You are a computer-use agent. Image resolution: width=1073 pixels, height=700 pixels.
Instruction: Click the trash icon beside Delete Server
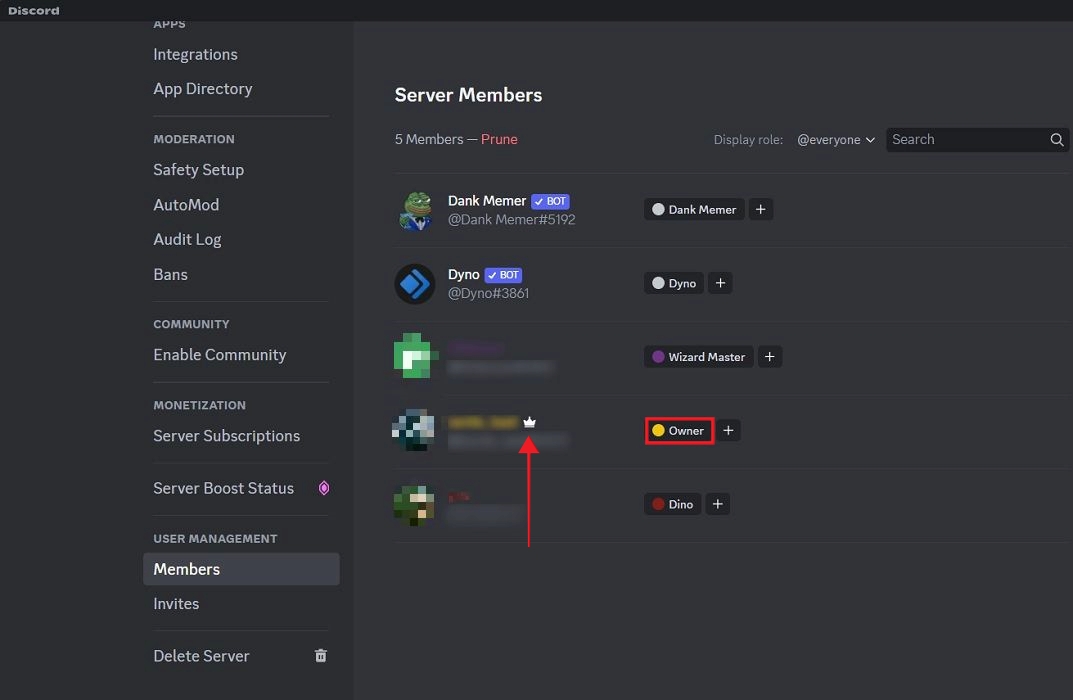pos(320,655)
